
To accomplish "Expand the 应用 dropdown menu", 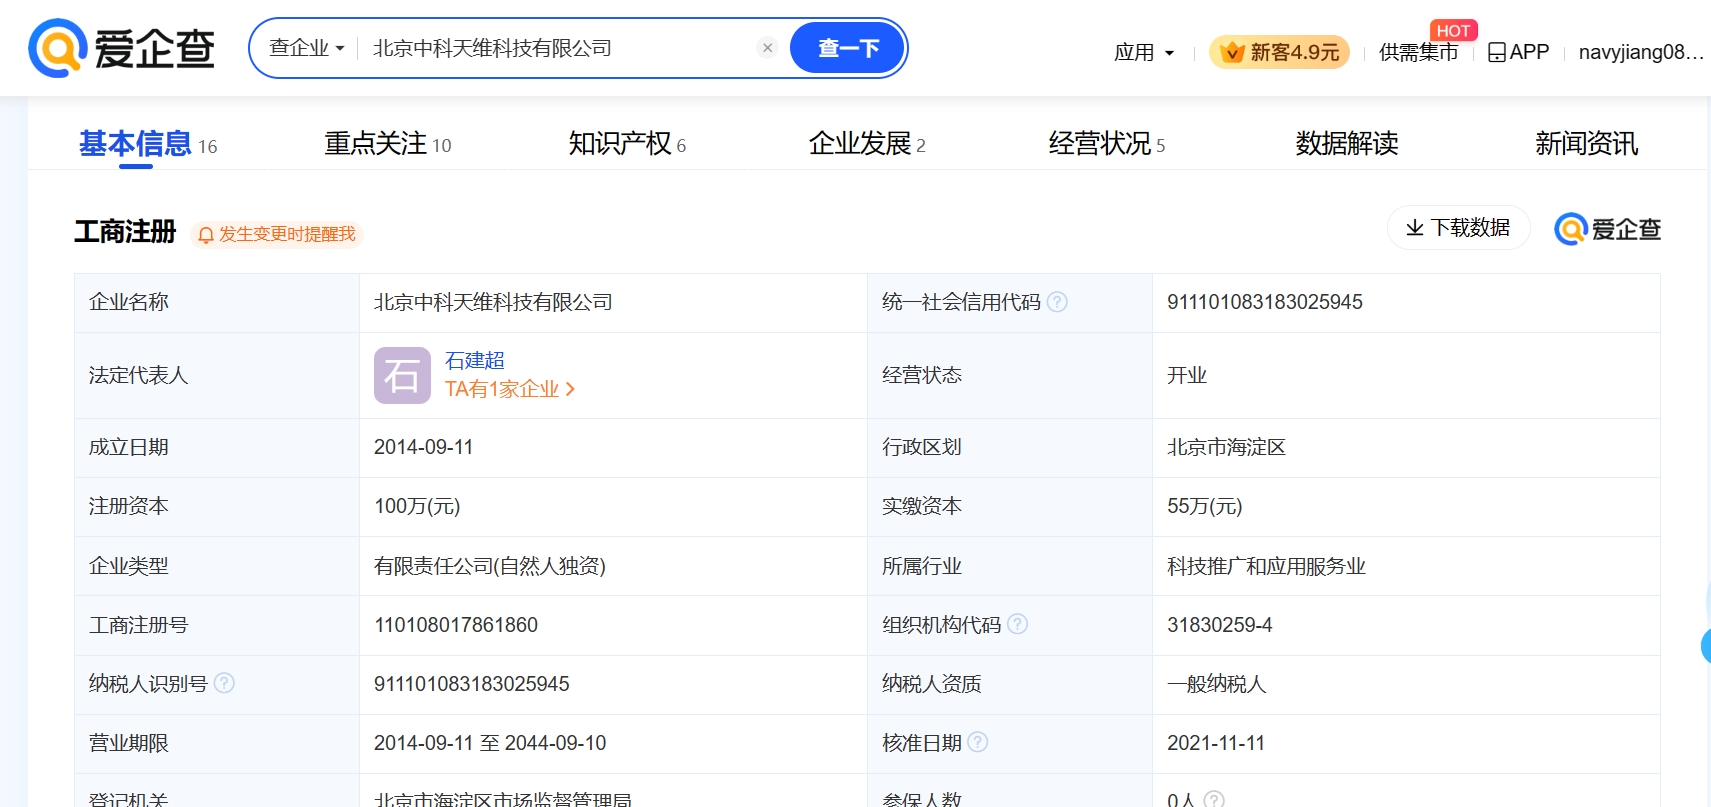I will (1144, 52).
